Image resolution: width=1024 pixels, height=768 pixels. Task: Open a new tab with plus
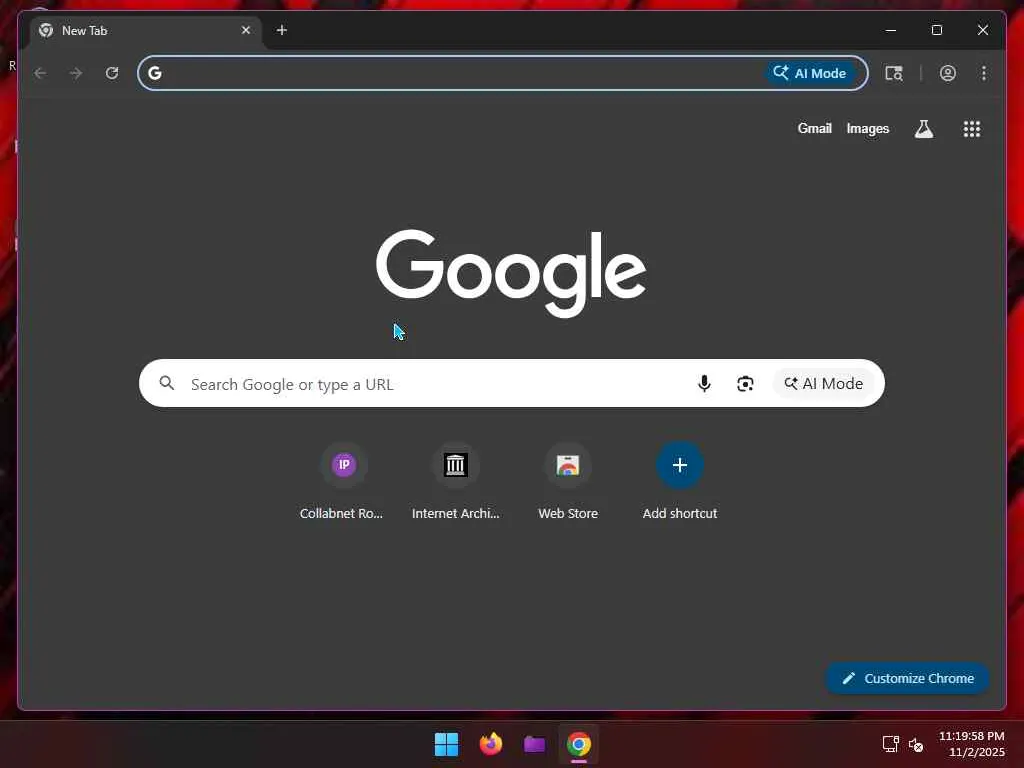point(281,30)
